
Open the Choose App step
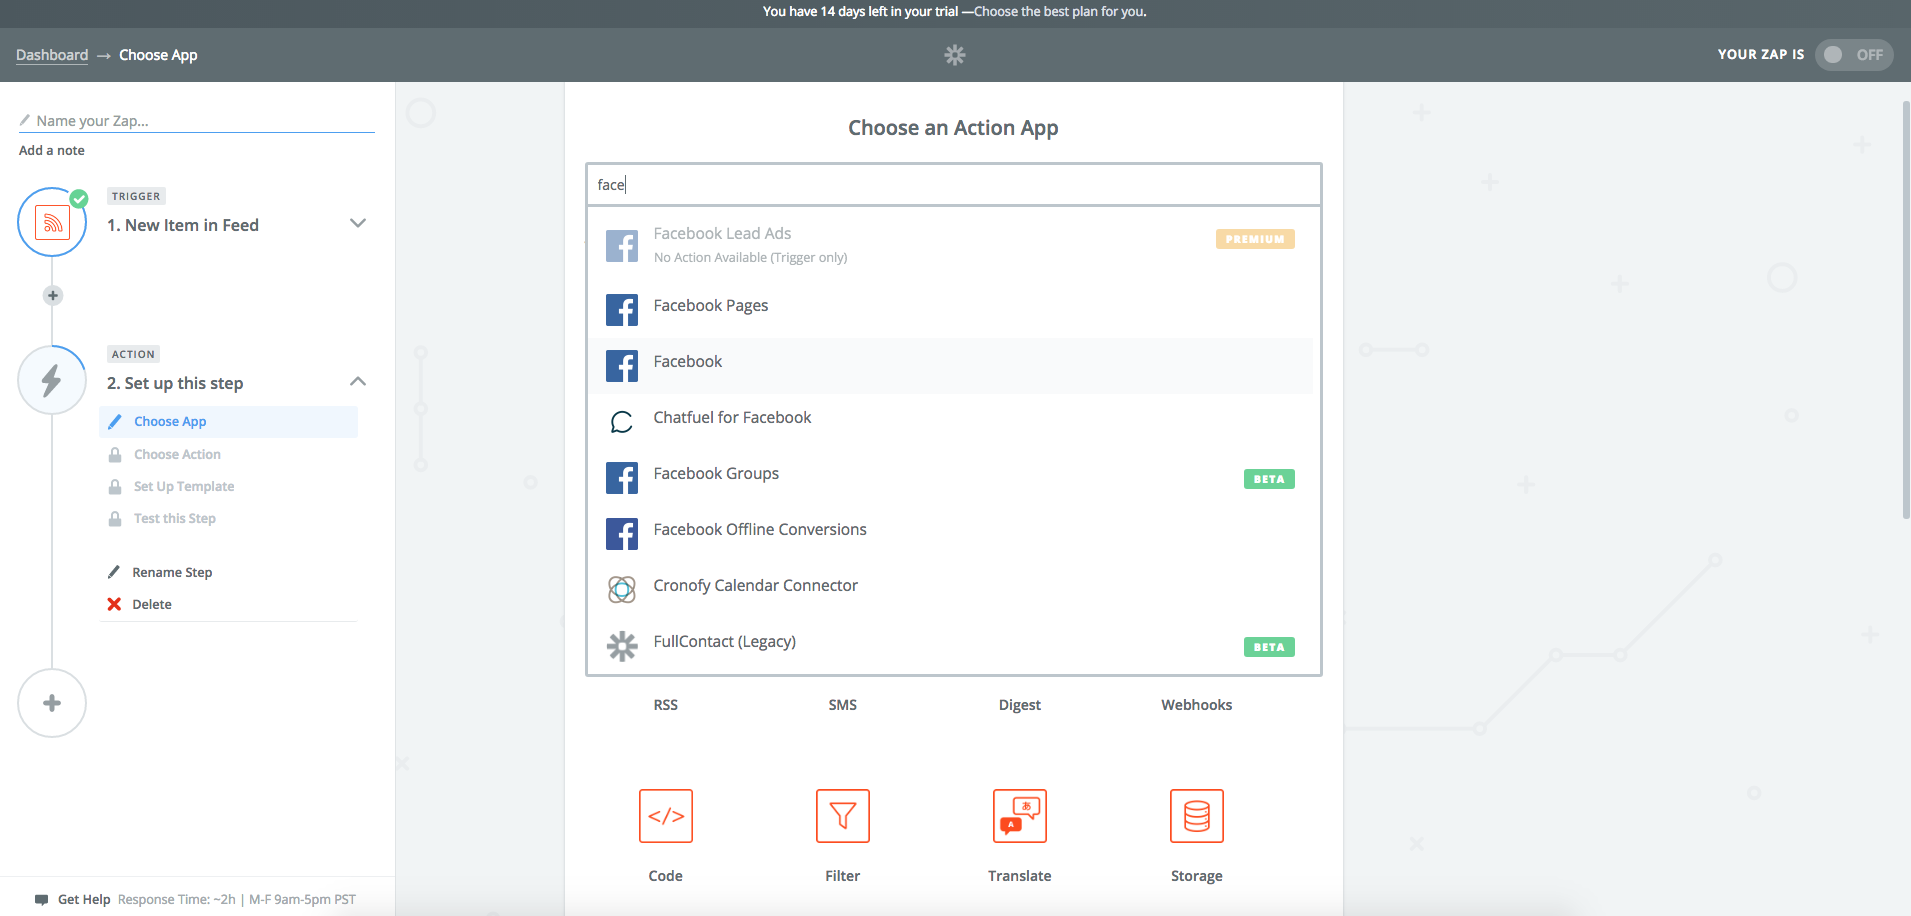point(229,422)
